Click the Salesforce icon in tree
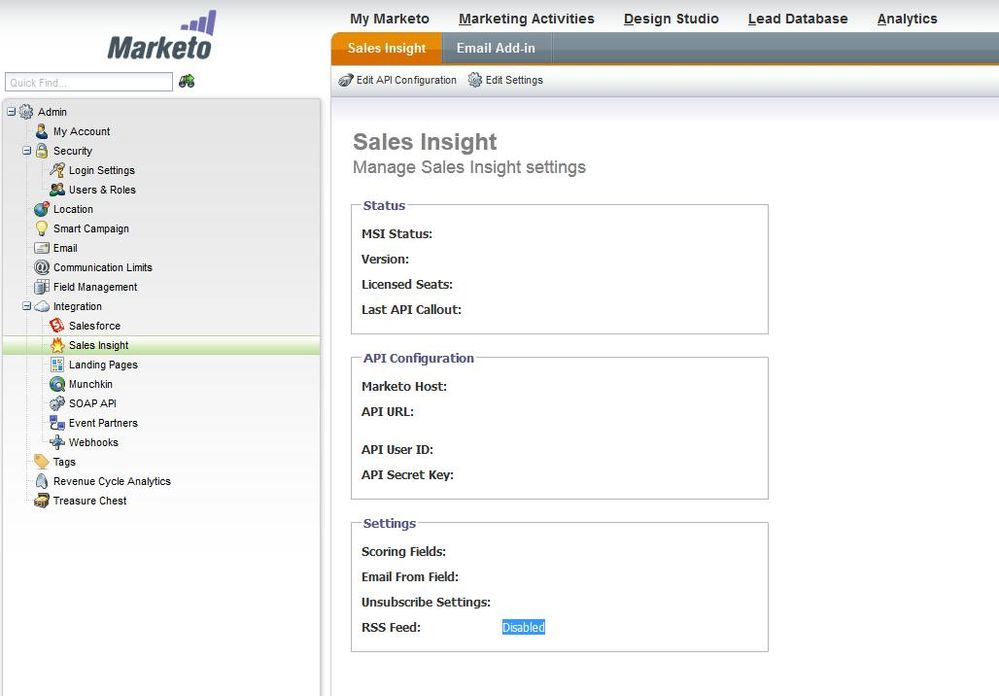Image resolution: width=999 pixels, height=696 pixels. 57,326
